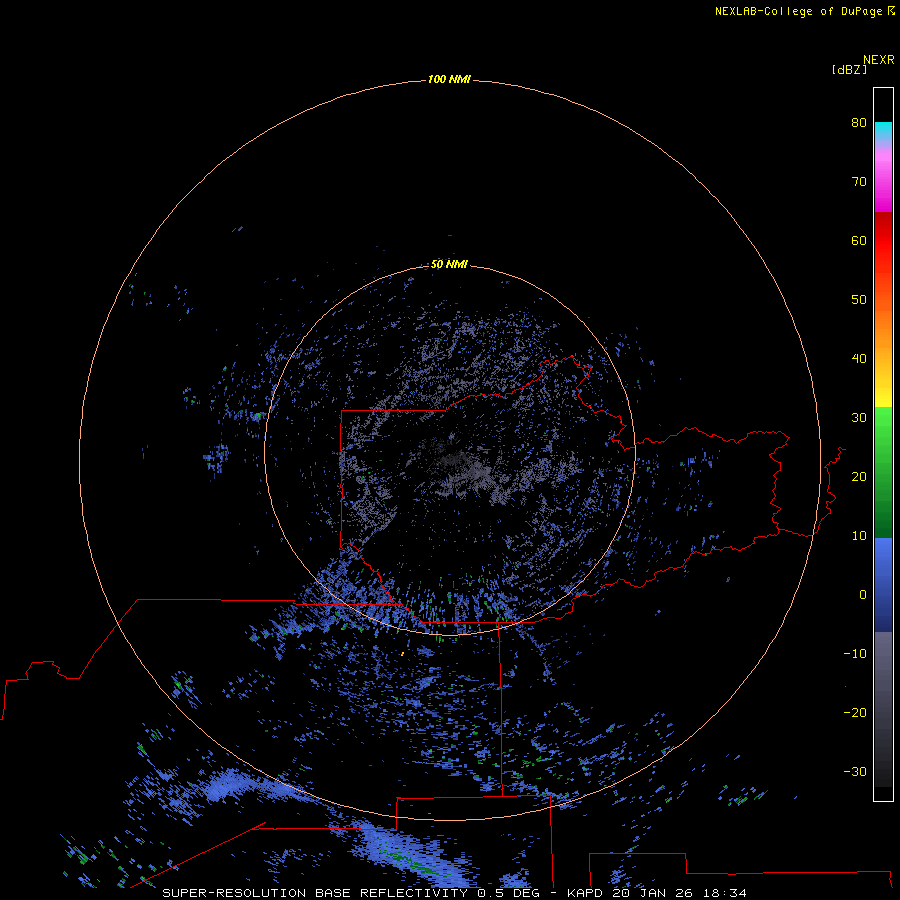The height and width of the screenshot is (900, 900).
Task: Click the 30 value on dBZ scale
Action: coord(859,418)
